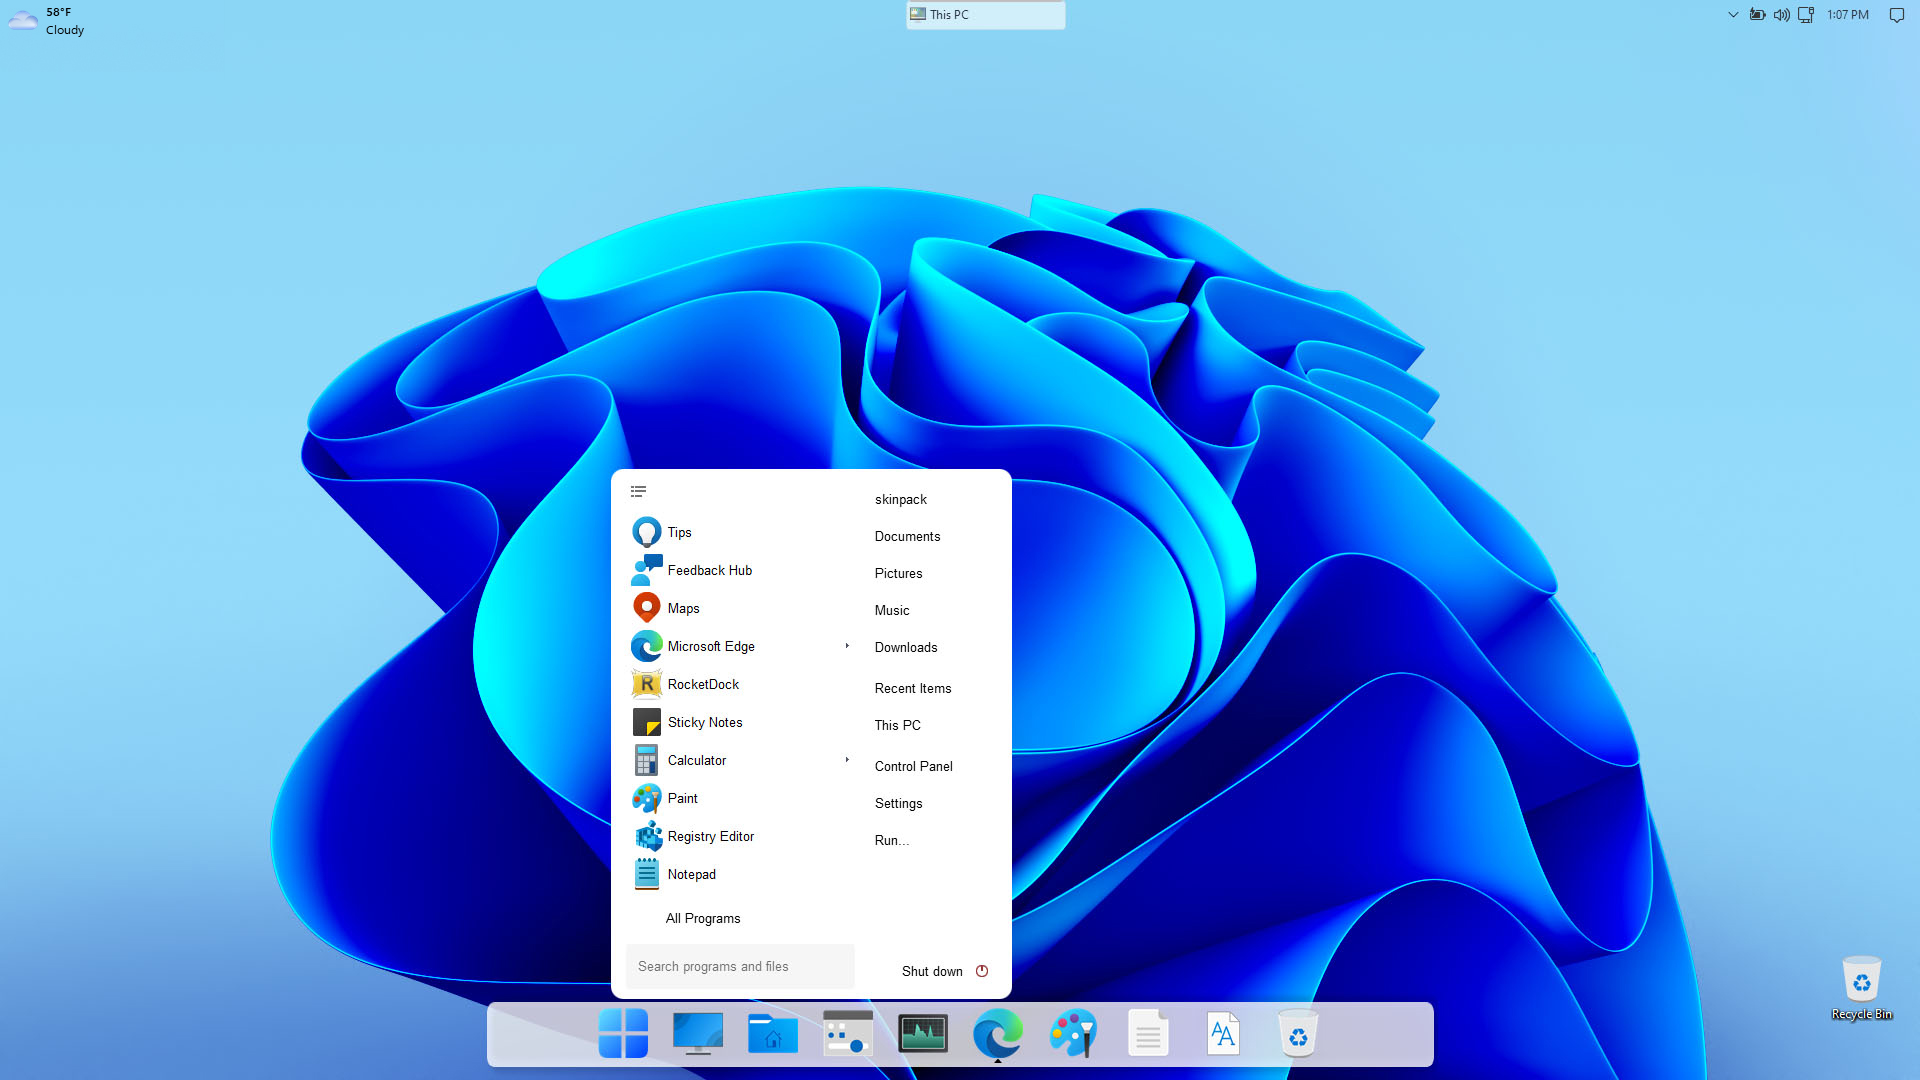Click the Shut down button
This screenshot has width=1920, height=1080.
932,971
